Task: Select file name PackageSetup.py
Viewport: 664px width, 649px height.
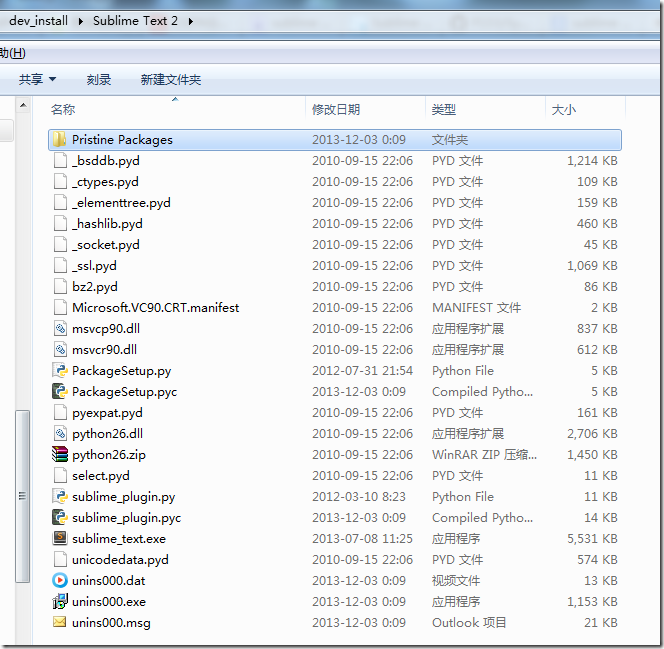Action: click(122, 371)
